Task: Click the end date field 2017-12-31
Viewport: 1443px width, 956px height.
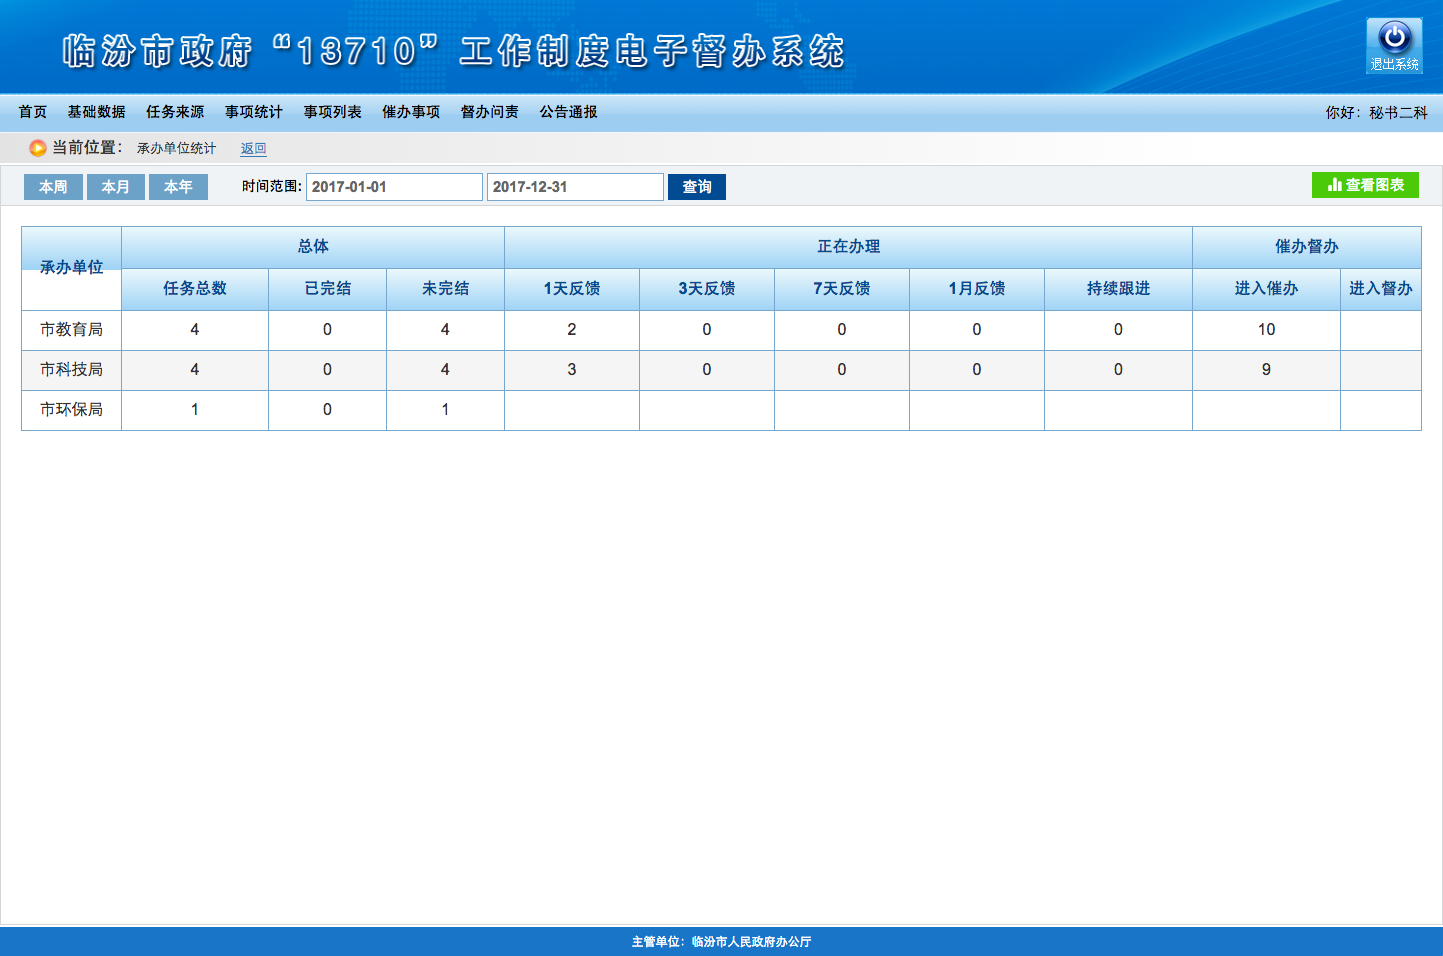Action: point(575,187)
